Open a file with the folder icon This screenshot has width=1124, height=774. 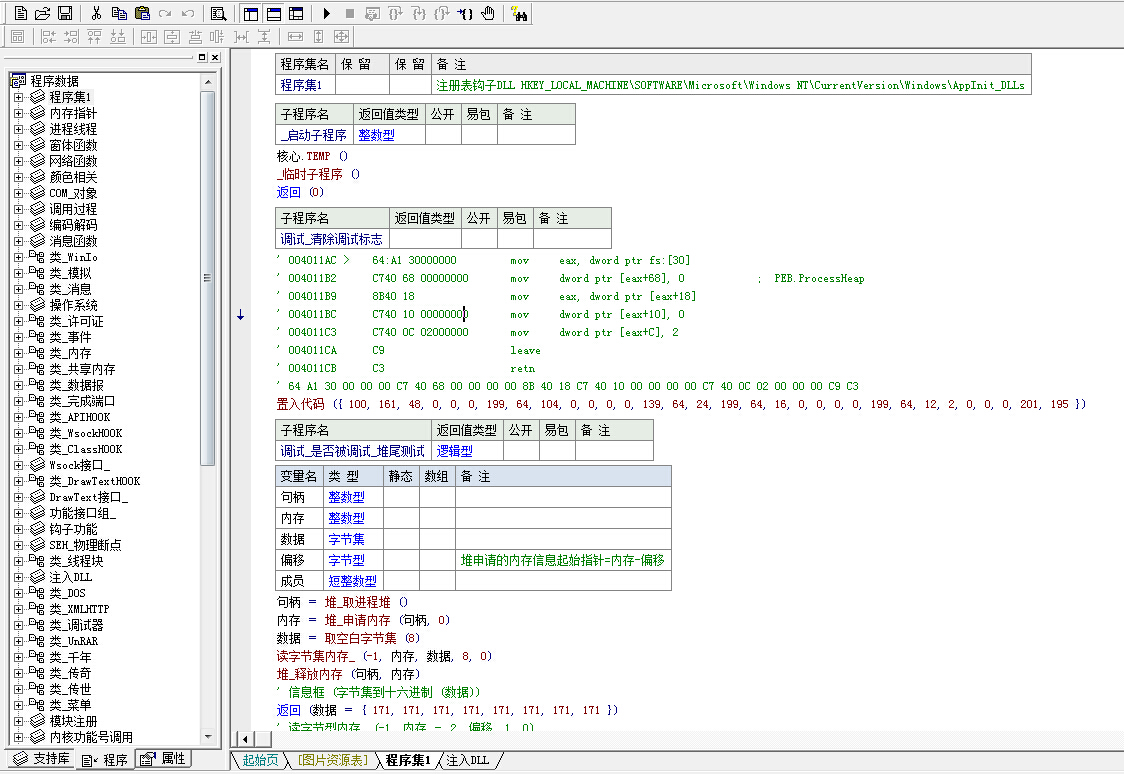pos(42,13)
